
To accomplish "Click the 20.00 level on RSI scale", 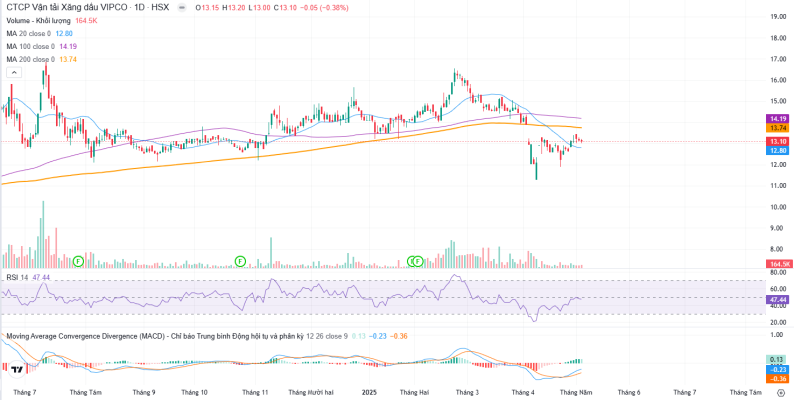I will (x=777, y=322).
